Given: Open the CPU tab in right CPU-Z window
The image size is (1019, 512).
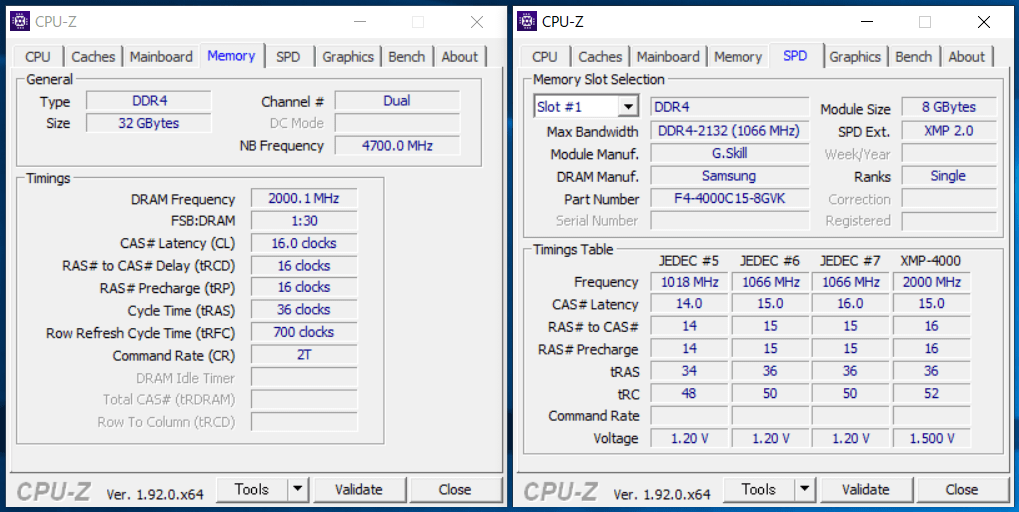Looking at the screenshot, I should click(545, 57).
